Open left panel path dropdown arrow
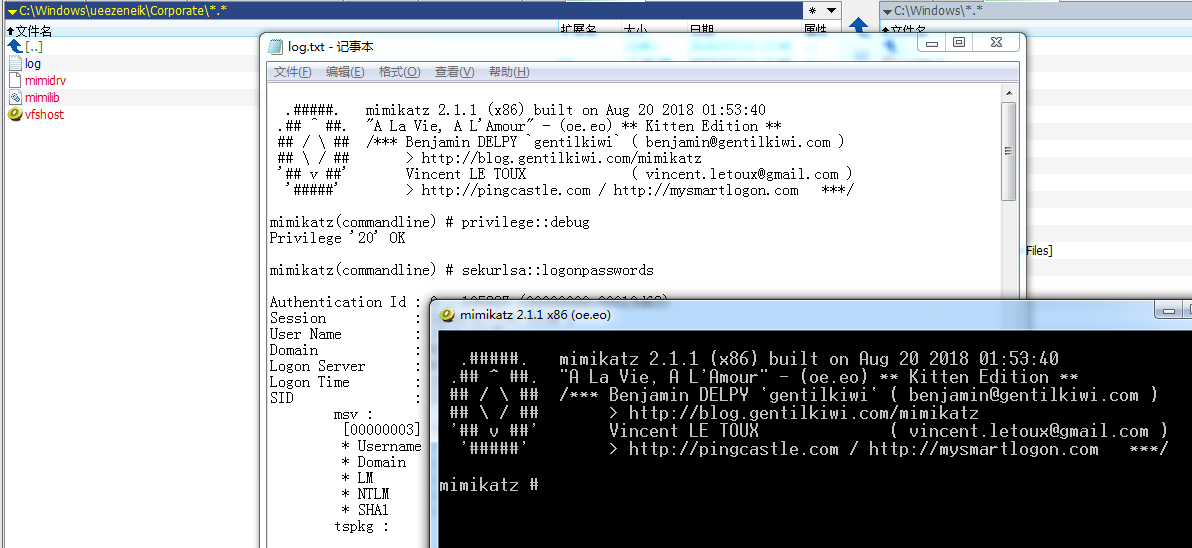1192x548 pixels. (x=11, y=11)
